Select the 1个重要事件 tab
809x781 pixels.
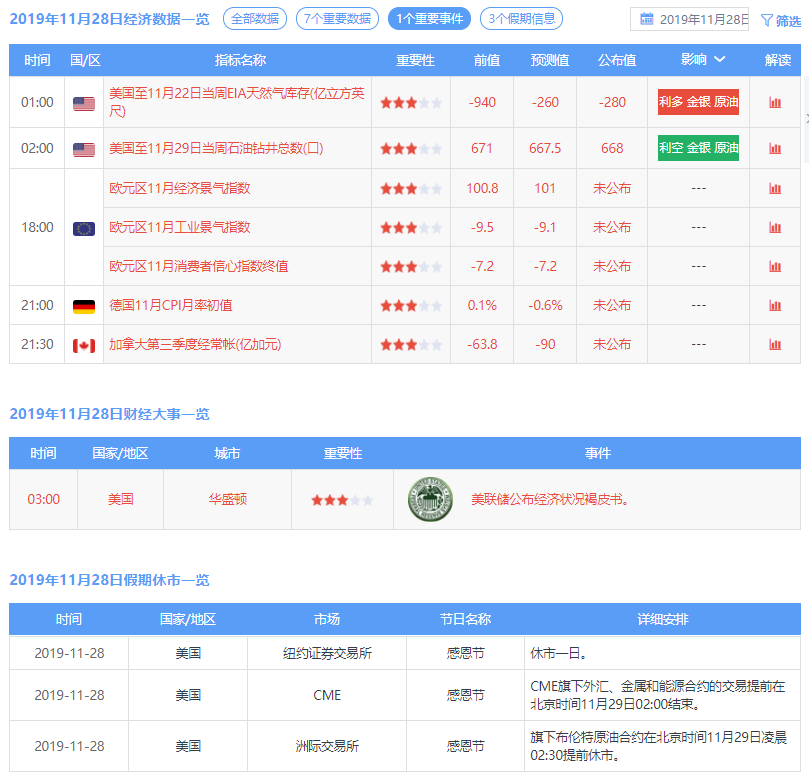429,18
